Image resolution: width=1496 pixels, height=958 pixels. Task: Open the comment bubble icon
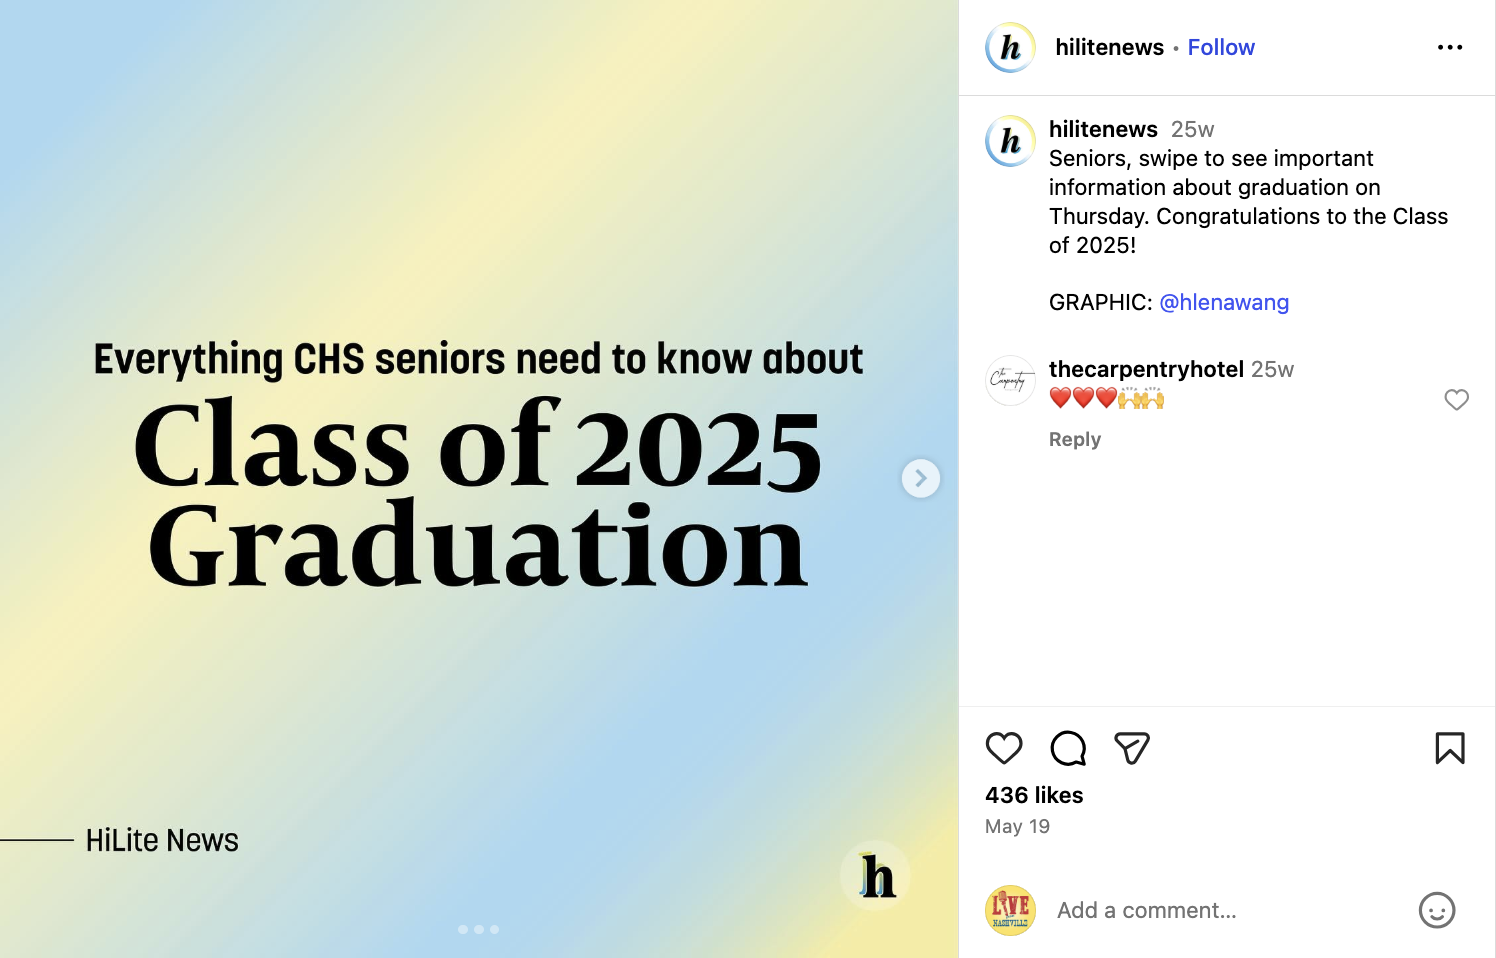[x=1068, y=748]
